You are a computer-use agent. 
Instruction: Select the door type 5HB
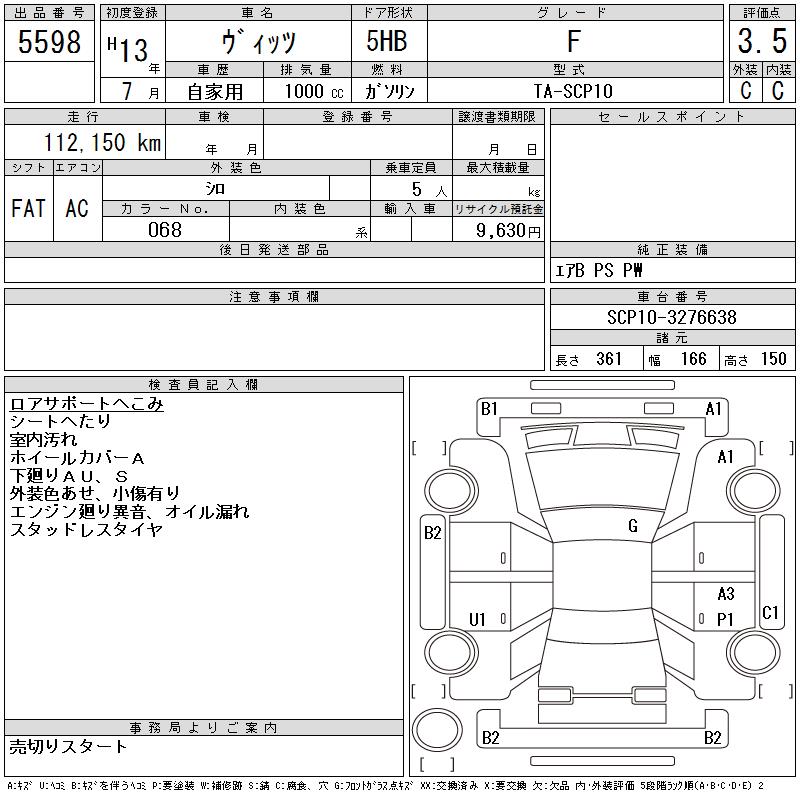[x=387, y=41]
